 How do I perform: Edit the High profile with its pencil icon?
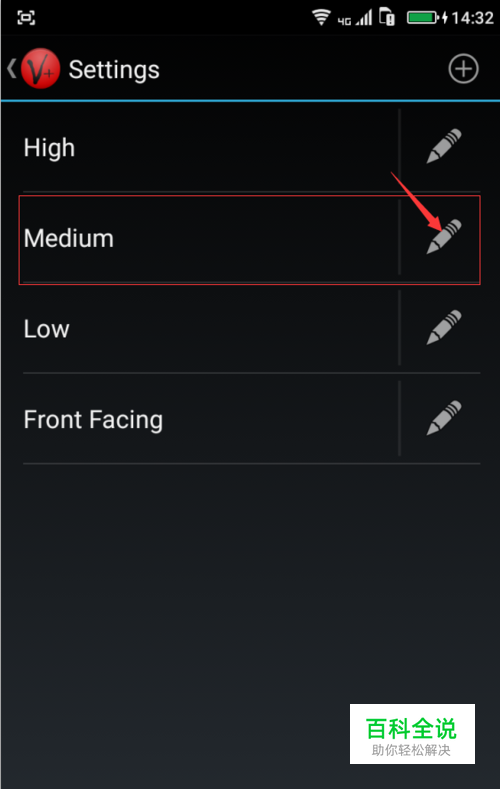click(444, 146)
